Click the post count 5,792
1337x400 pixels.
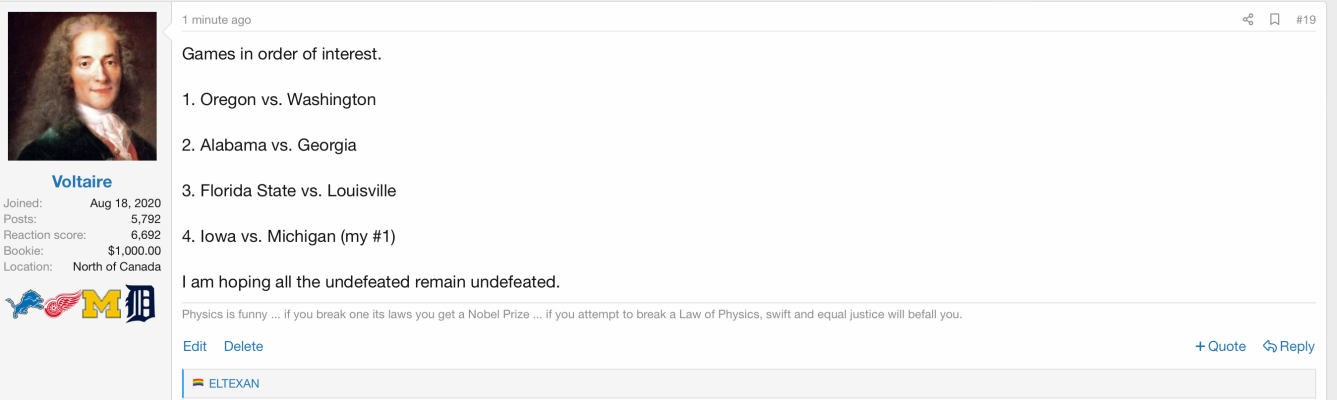pyautogui.click(x=146, y=219)
